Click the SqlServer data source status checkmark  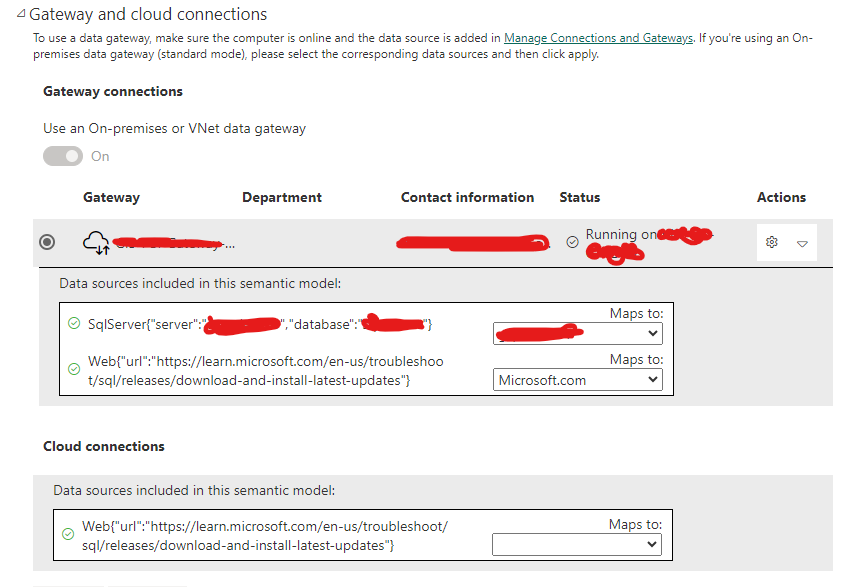pos(74,323)
